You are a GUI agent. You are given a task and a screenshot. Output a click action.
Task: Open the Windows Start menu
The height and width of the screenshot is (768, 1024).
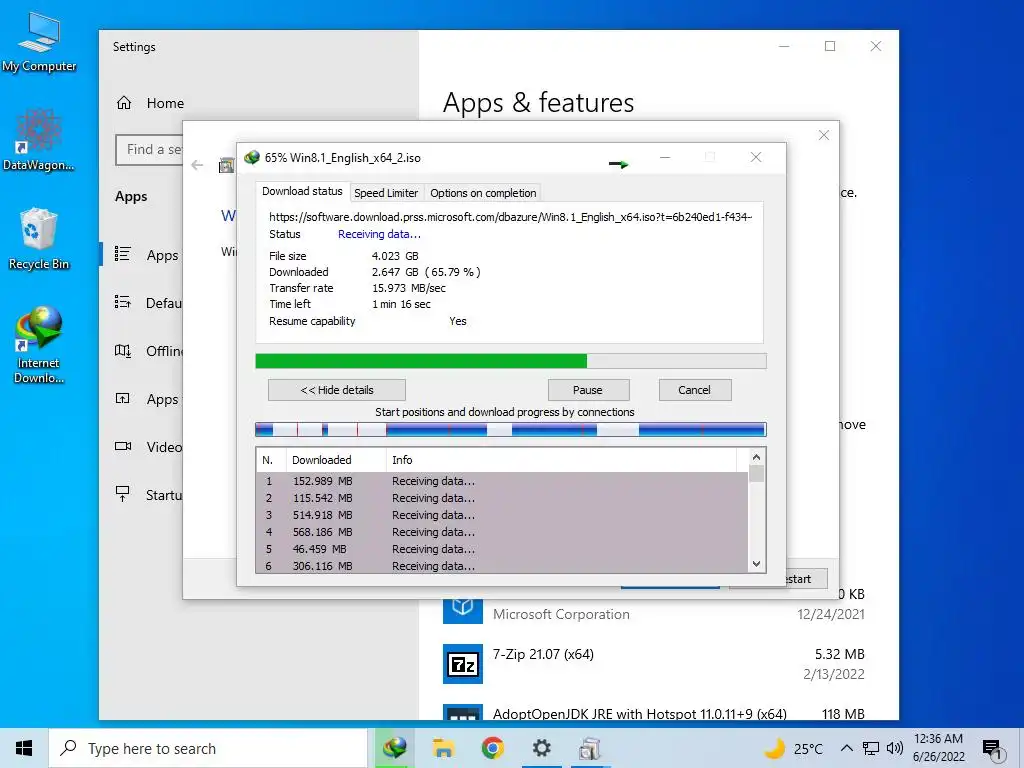[24, 748]
